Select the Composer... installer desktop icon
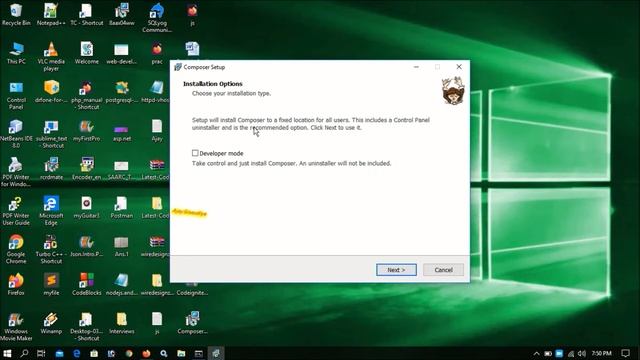Viewport: 640px width, 360px height. pyautogui.click(x=192, y=323)
